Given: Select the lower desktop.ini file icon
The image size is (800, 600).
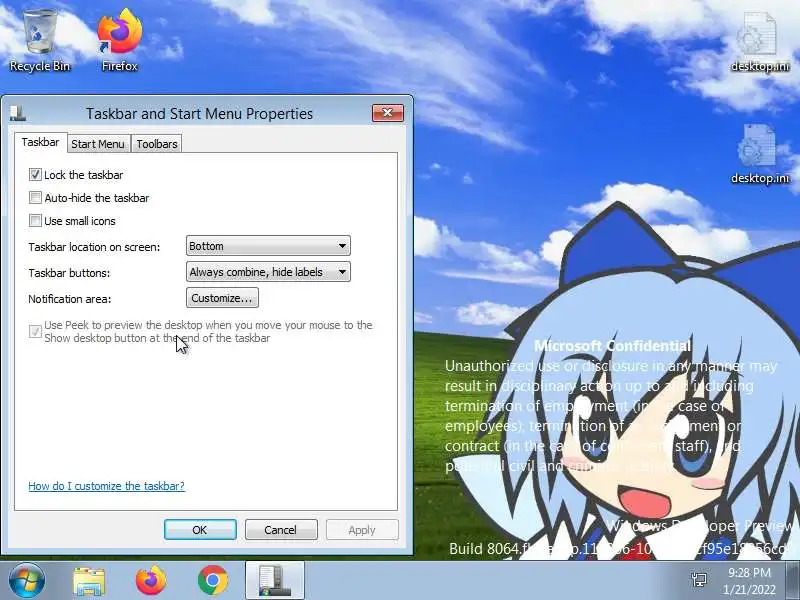Looking at the screenshot, I should (x=760, y=153).
